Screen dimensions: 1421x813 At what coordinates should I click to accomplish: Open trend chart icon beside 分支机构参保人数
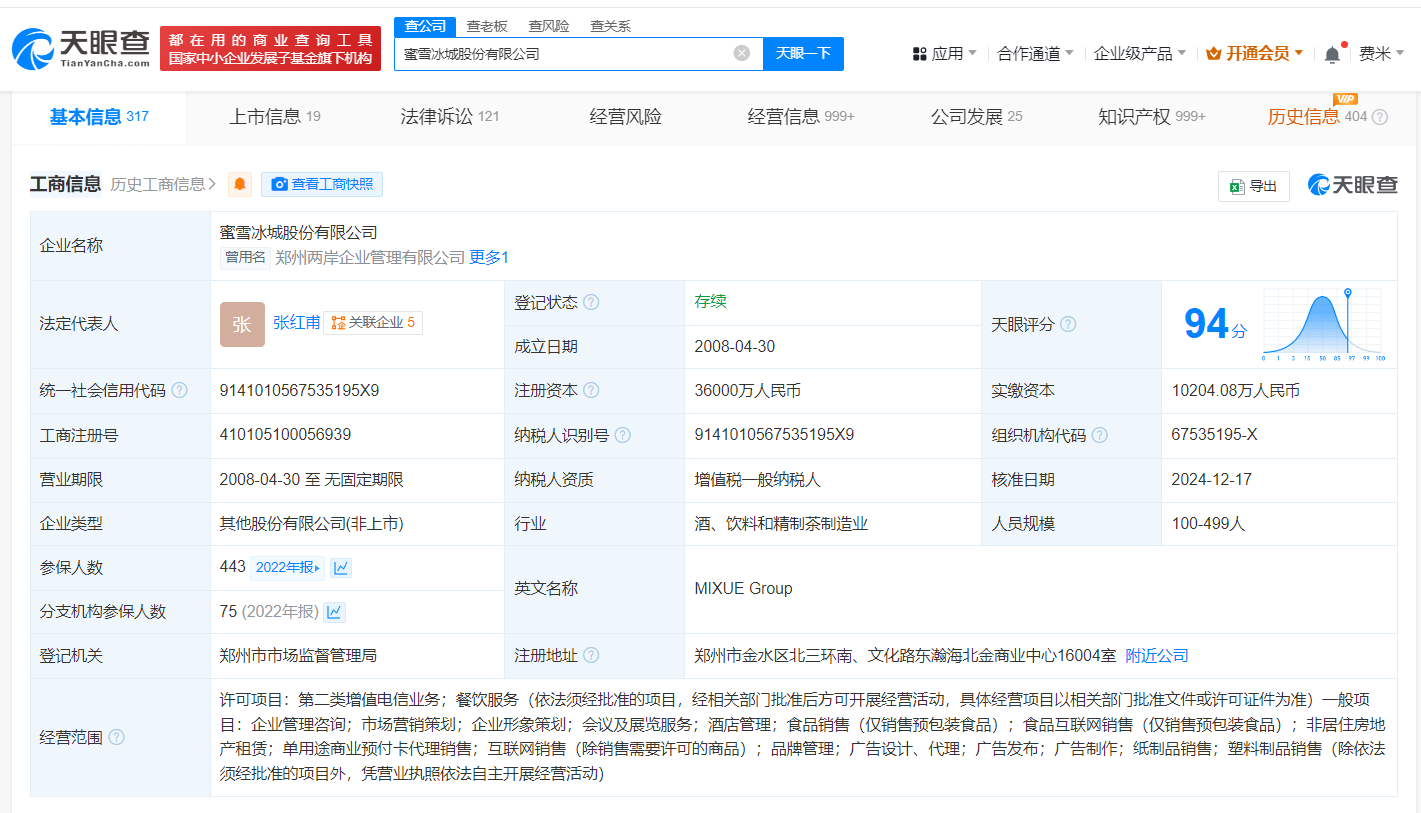tap(335, 612)
